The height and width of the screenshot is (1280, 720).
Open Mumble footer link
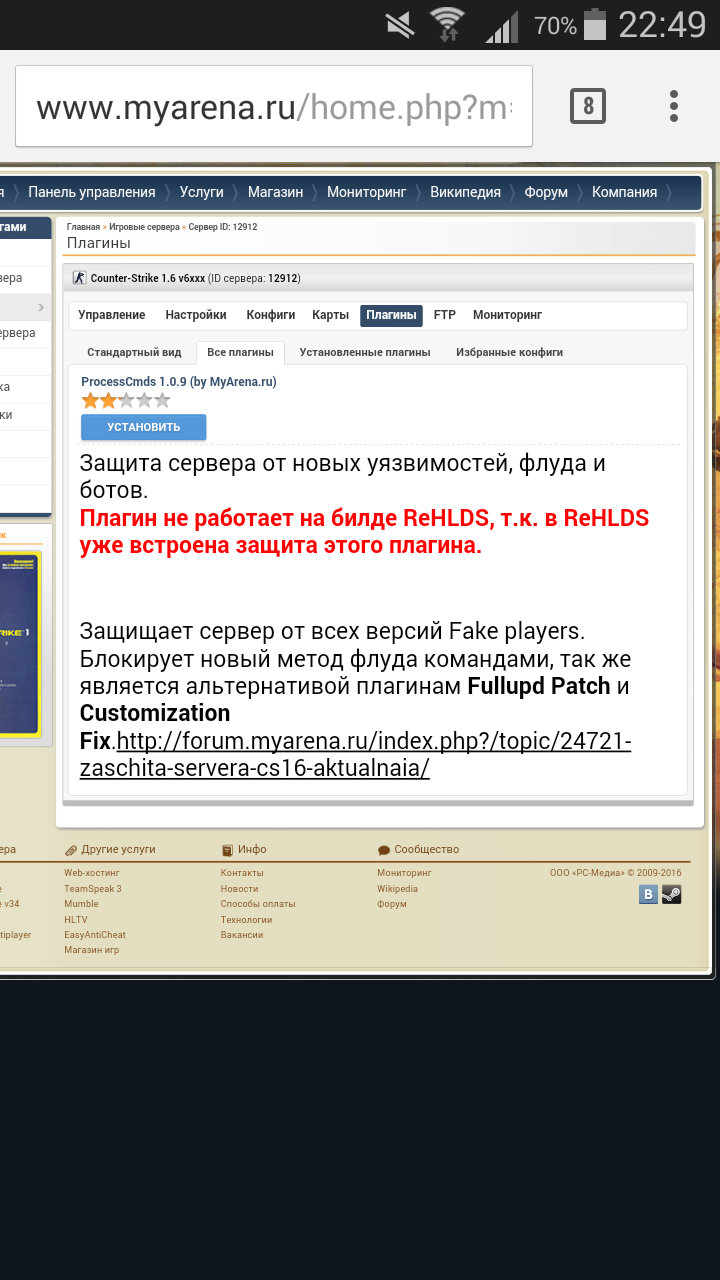(x=82, y=904)
